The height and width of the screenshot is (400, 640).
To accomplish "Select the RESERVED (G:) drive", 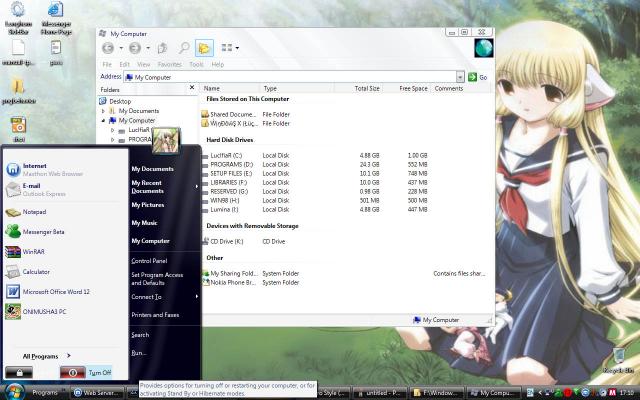I will [229, 191].
